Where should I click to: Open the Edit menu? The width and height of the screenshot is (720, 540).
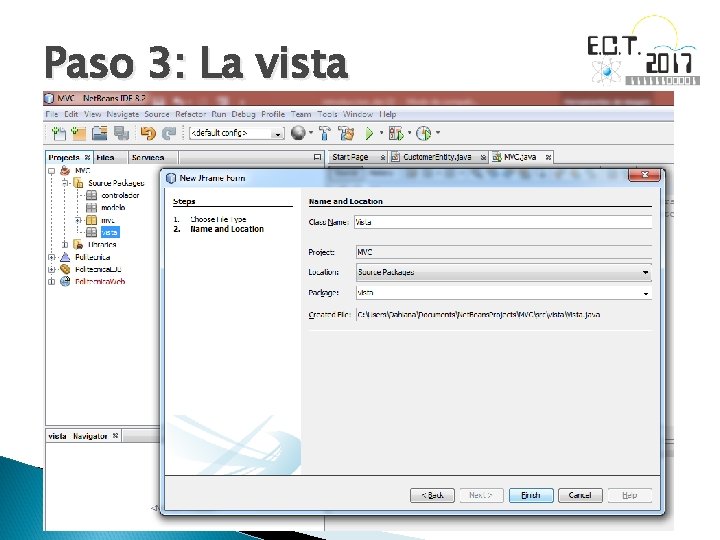pyautogui.click(x=71, y=114)
